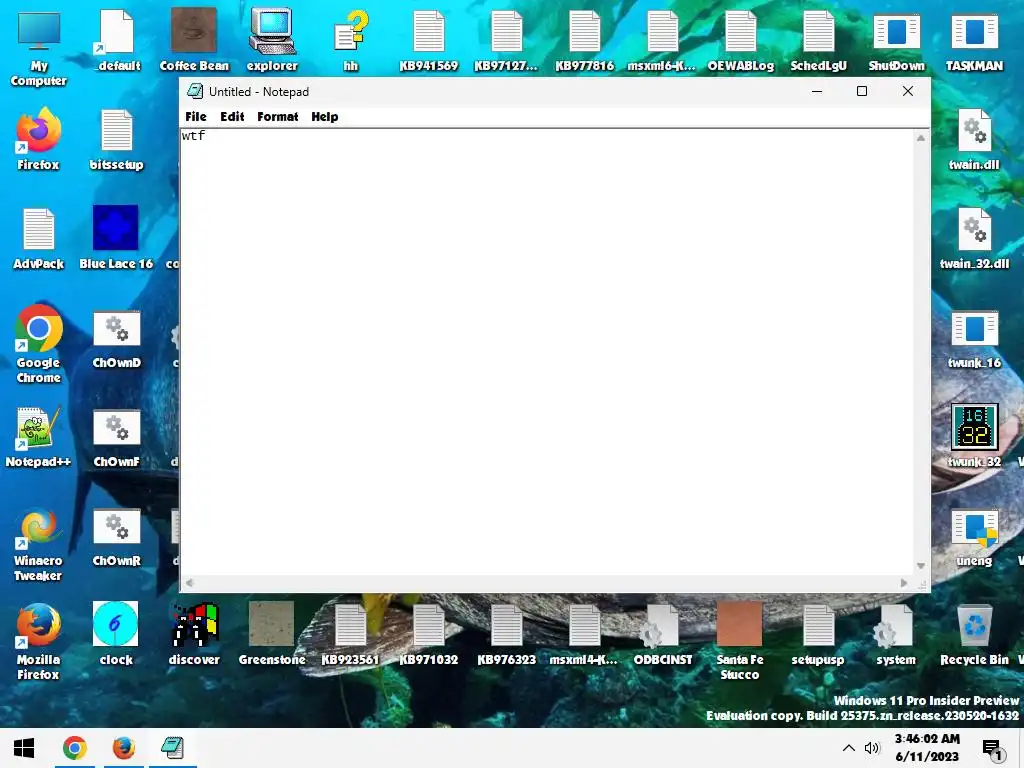
Task: Select the Mozilla Firefox desktop shortcut
Action: pos(38,641)
